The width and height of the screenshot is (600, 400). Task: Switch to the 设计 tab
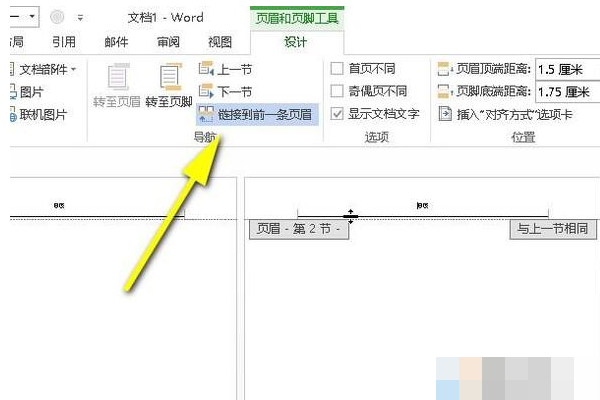pyautogui.click(x=295, y=42)
